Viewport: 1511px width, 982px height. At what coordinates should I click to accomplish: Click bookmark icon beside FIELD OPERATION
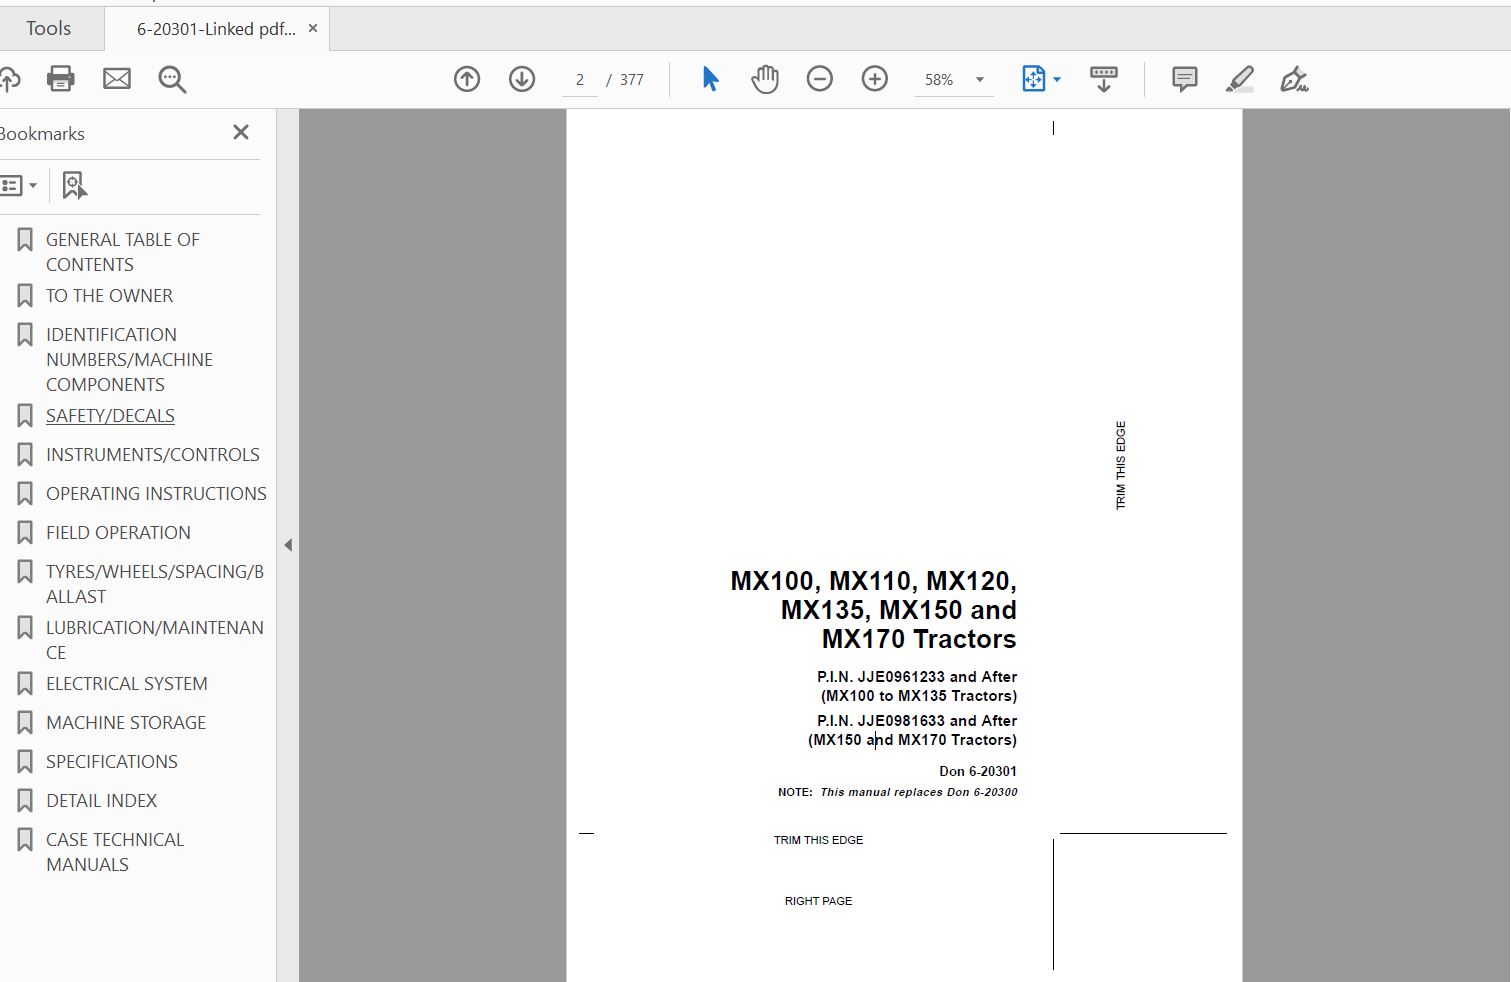click(x=25, y=533)
